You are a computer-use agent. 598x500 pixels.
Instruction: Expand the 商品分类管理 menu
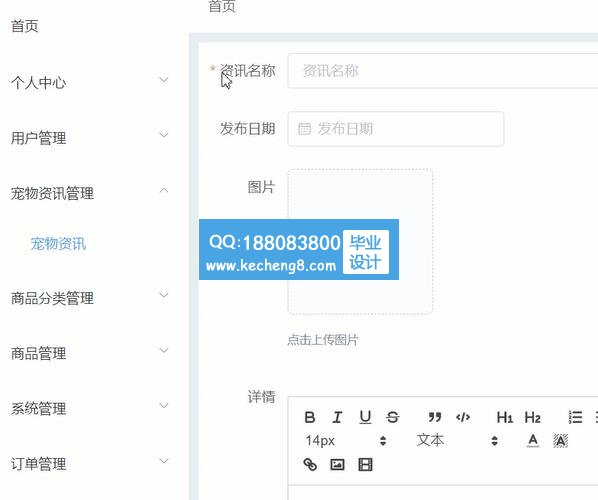90,297
